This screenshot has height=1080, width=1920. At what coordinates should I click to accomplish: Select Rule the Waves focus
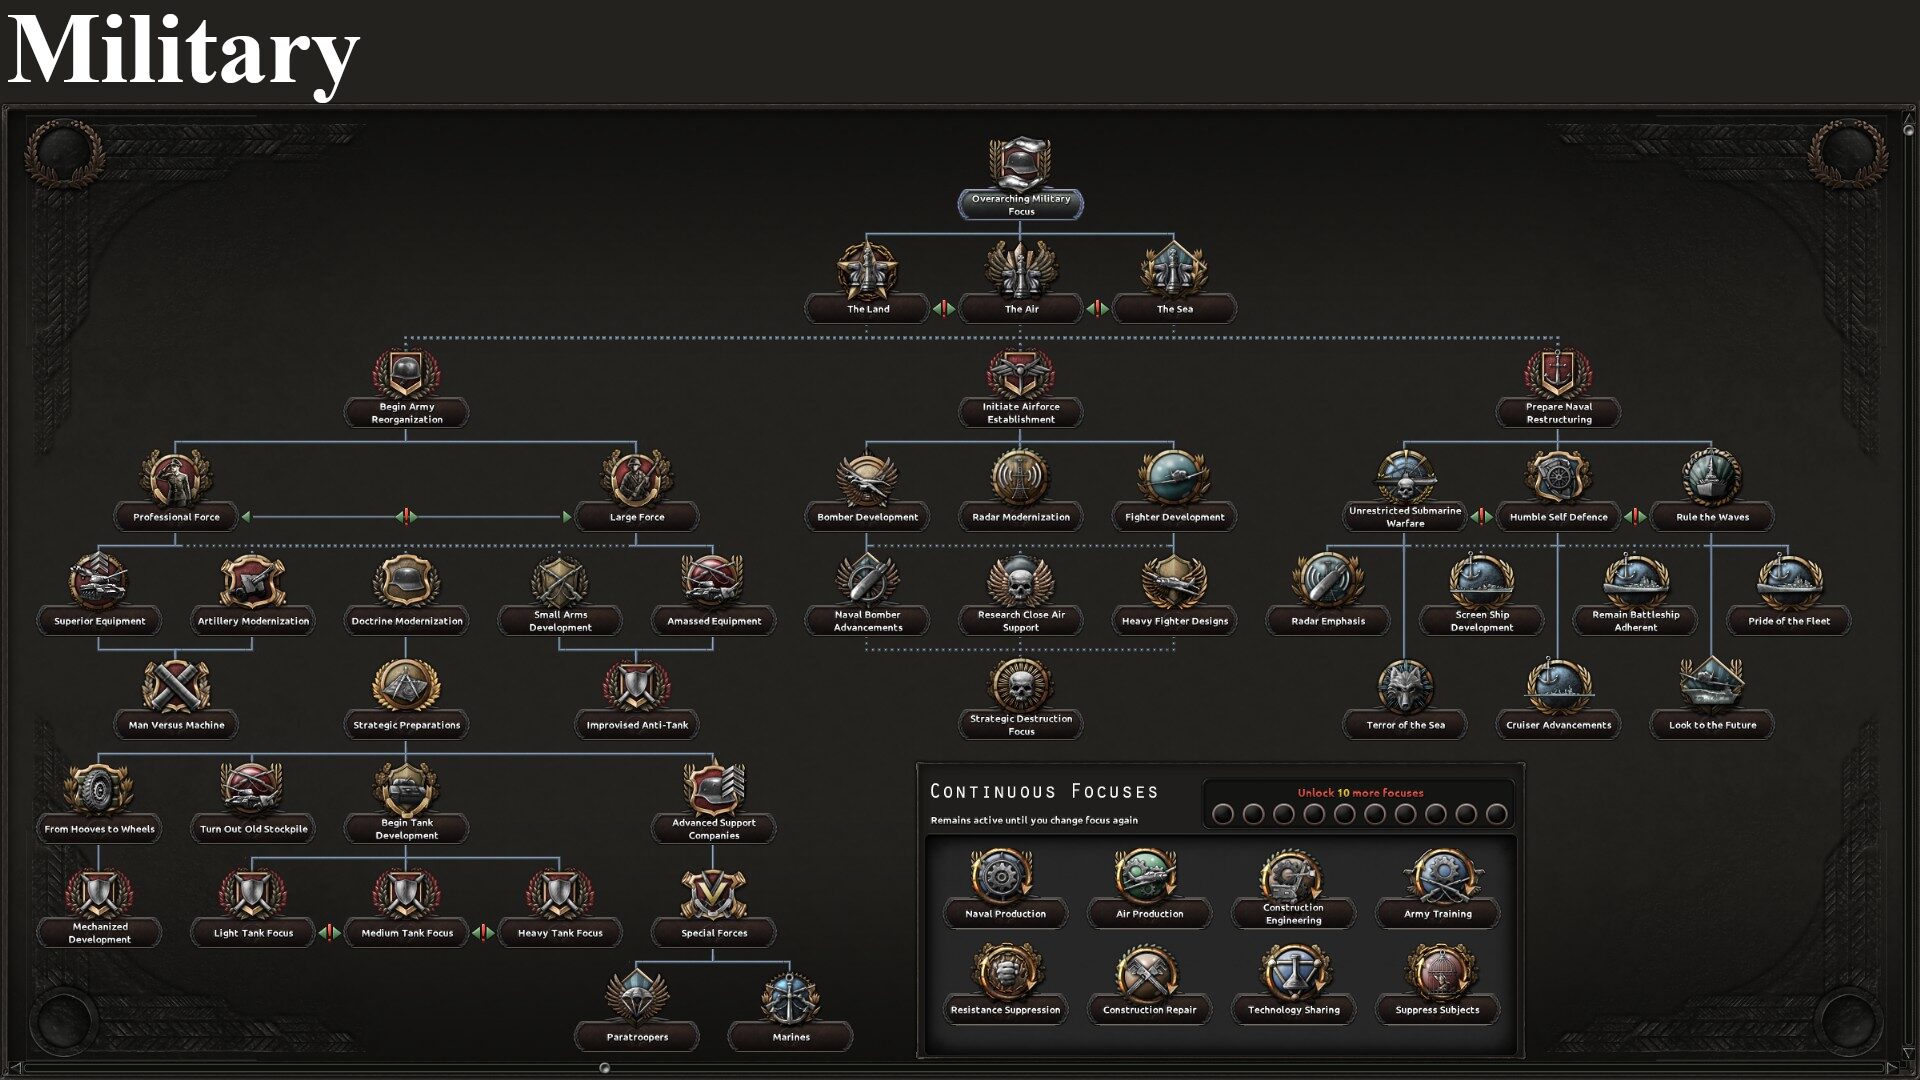[x=1712, y=490]
